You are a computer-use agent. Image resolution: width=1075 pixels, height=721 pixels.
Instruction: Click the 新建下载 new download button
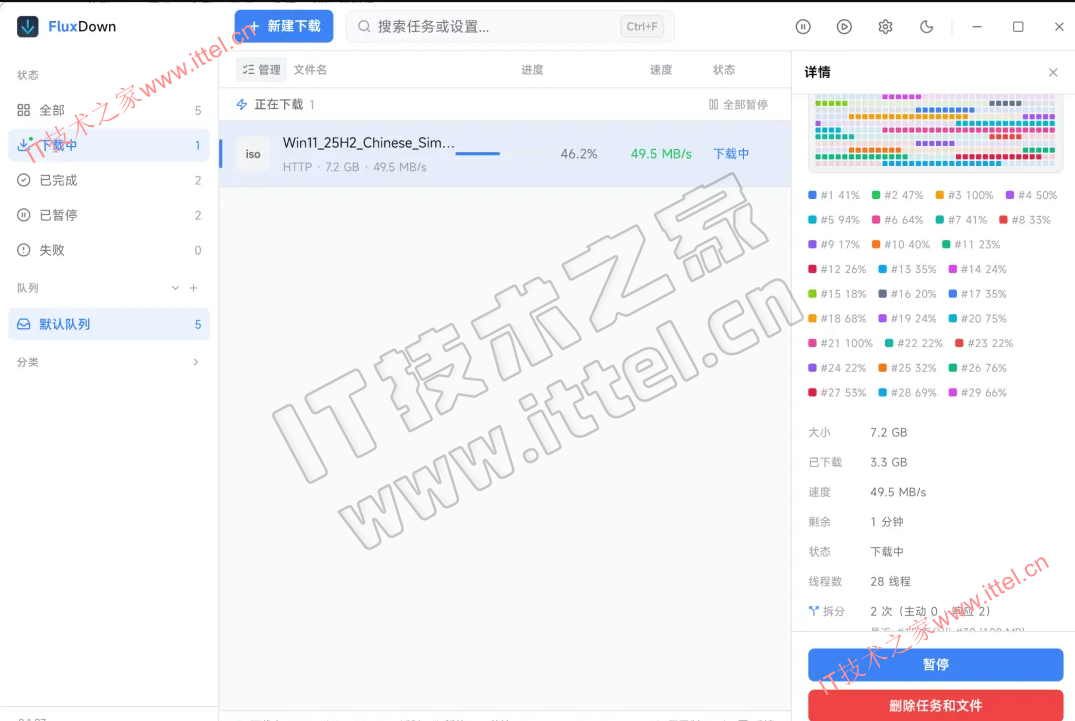coord(284,26)
